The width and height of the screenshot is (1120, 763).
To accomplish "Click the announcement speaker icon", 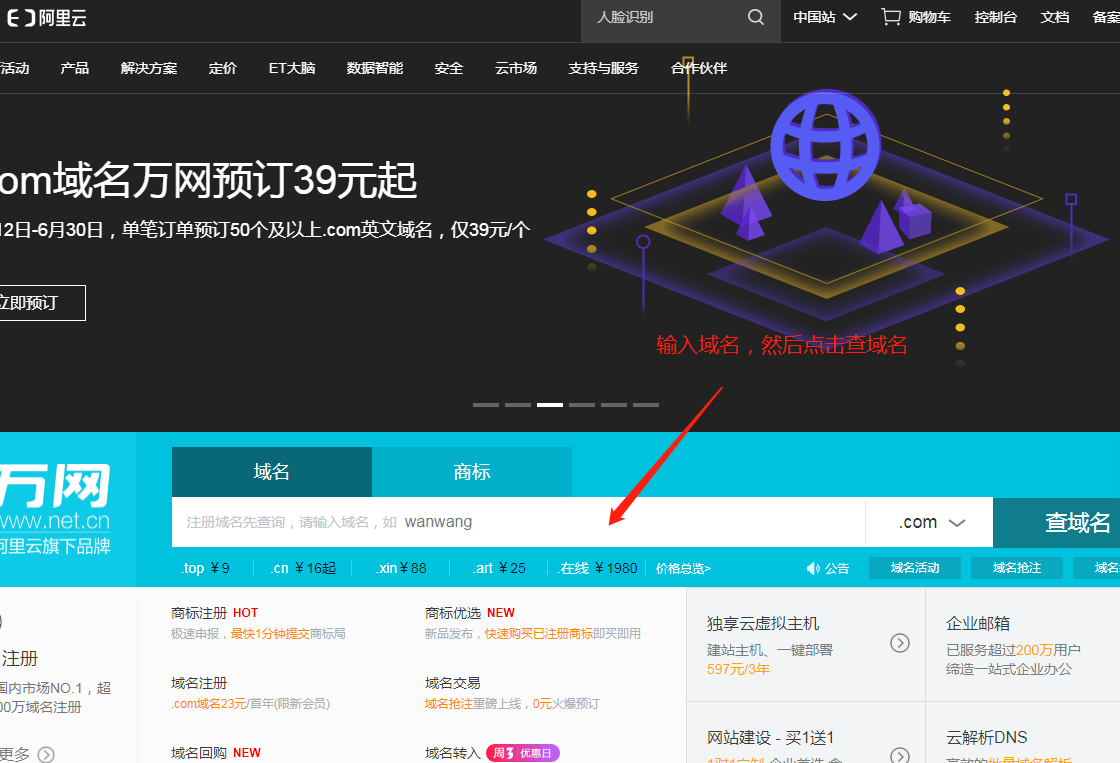I will tap(813, 569).
